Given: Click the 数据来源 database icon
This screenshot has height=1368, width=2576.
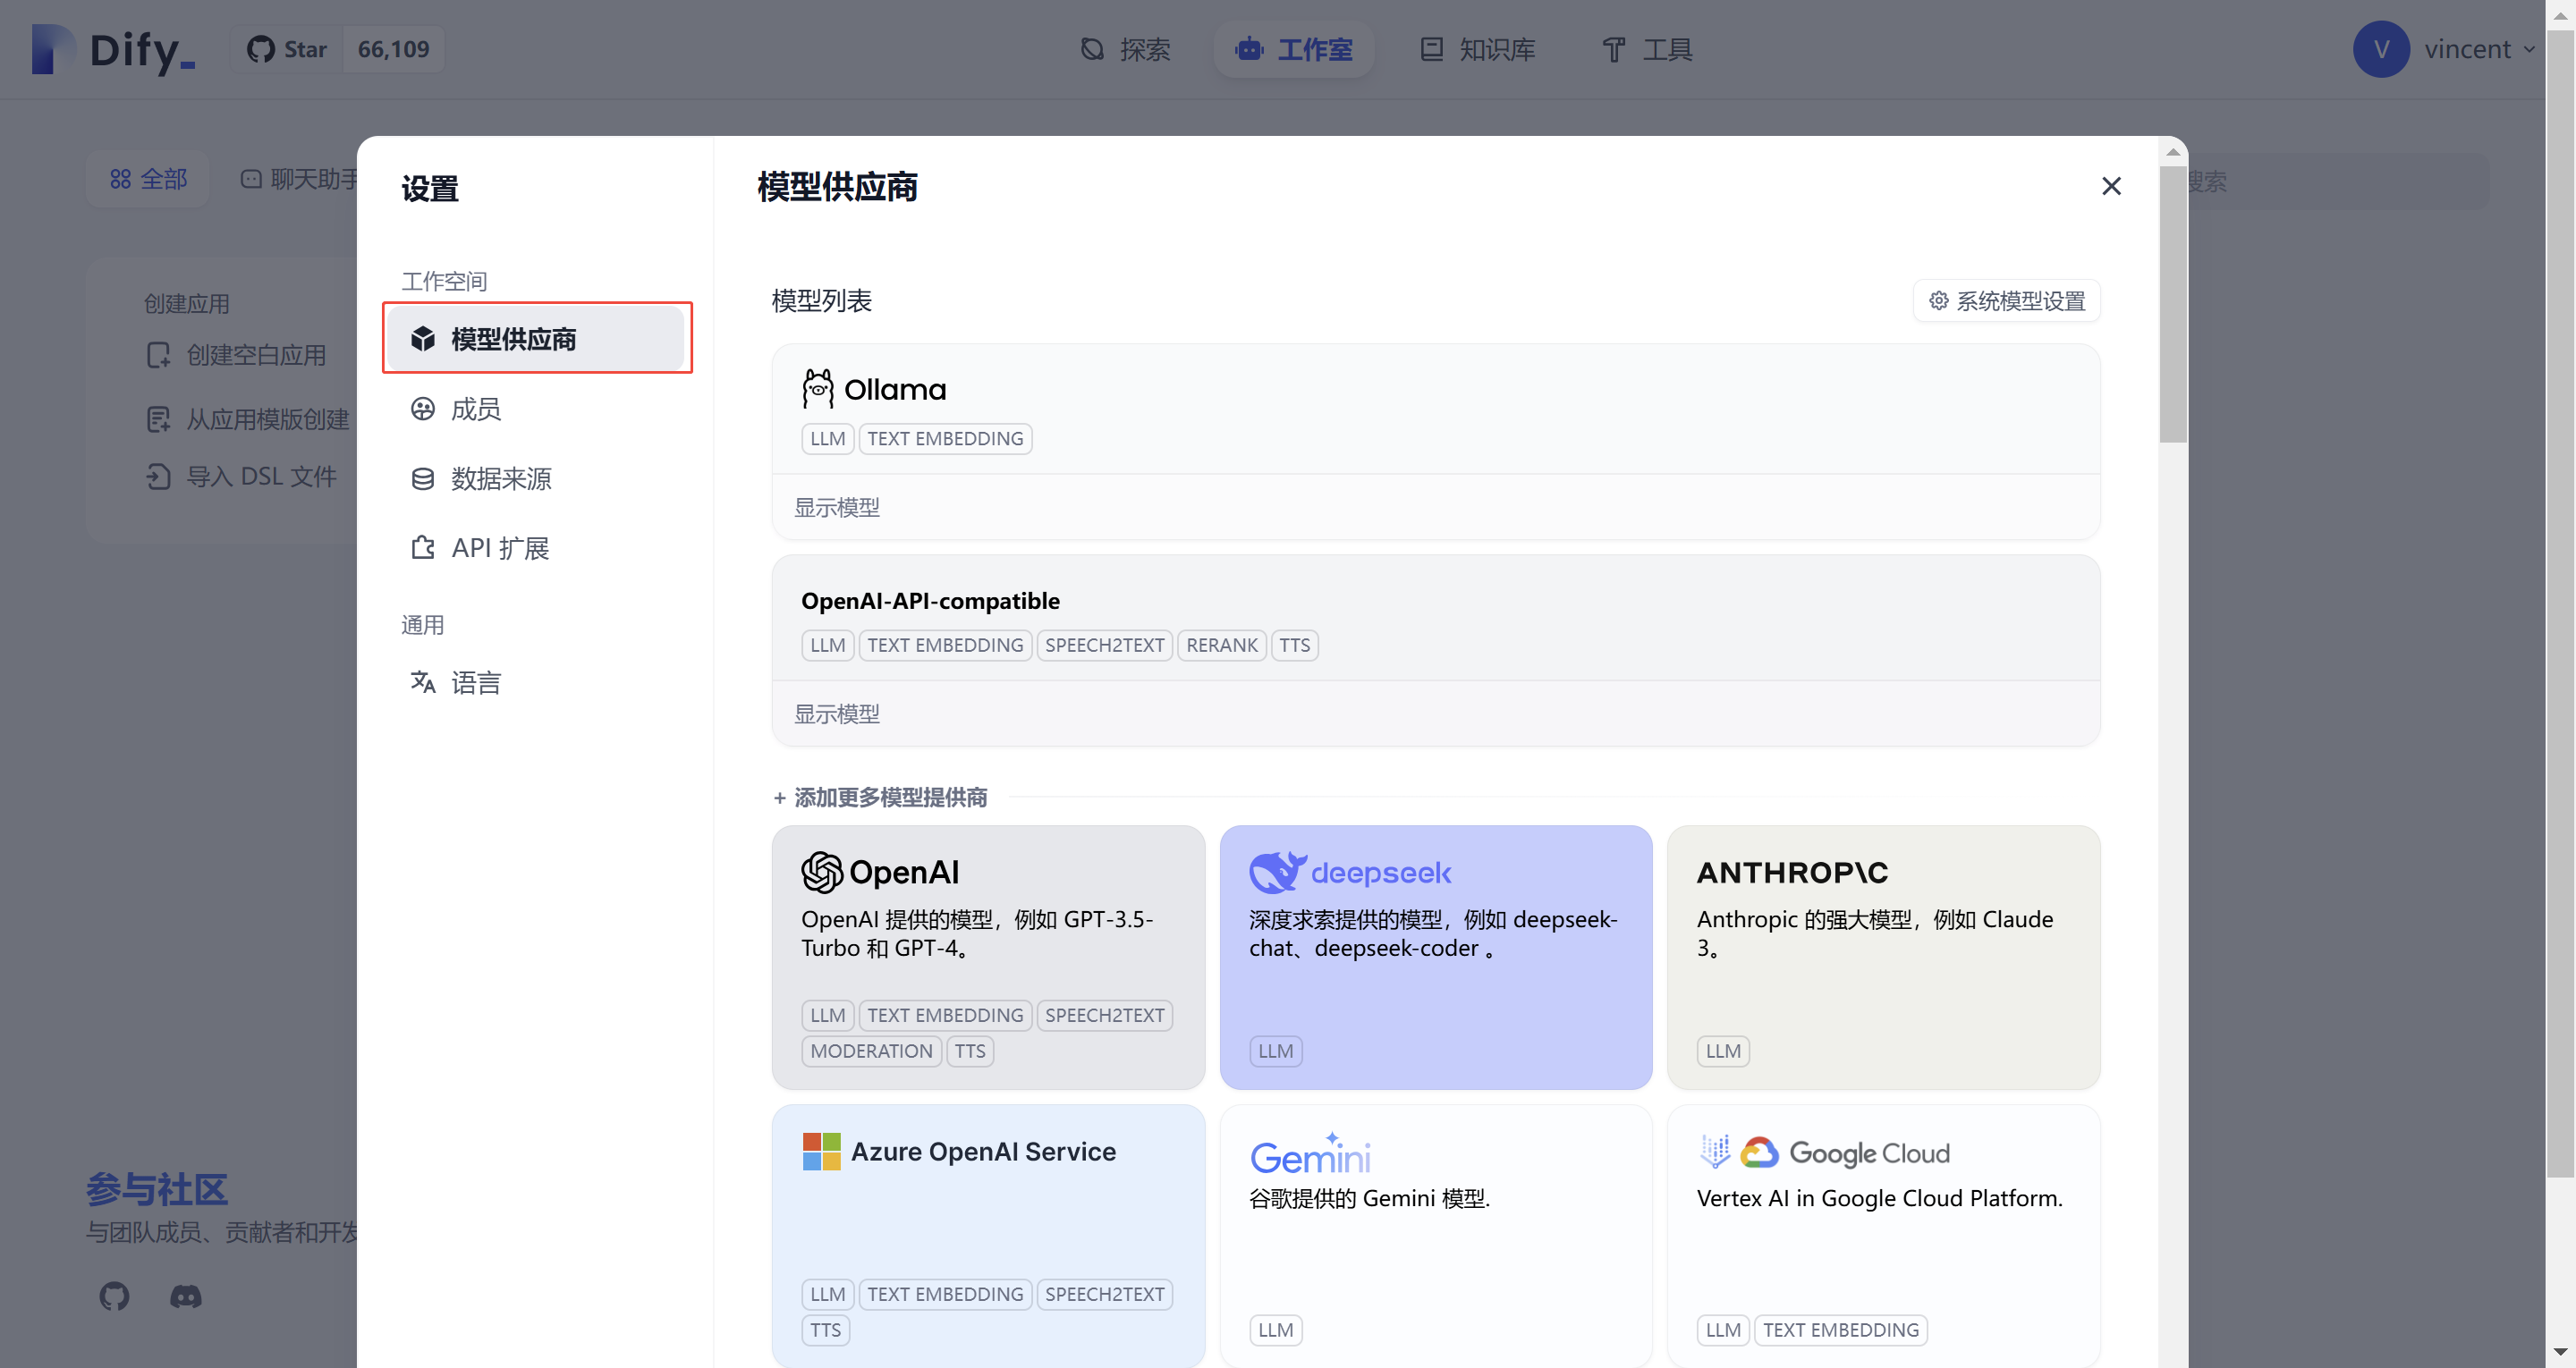Looking at the screenshot, I should point(423,478).
